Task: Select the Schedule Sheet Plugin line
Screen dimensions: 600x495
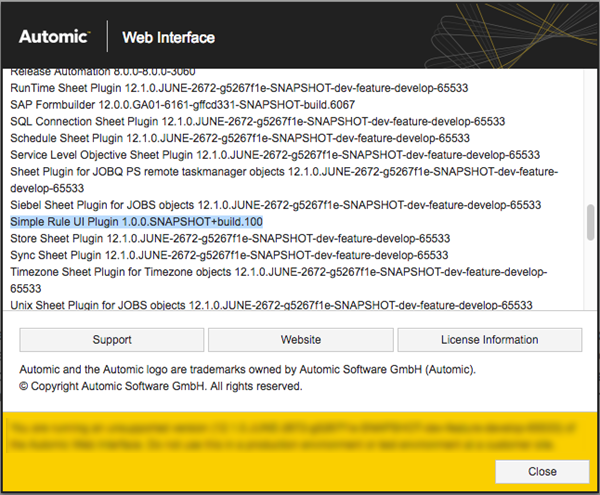Action: point(240,138)
